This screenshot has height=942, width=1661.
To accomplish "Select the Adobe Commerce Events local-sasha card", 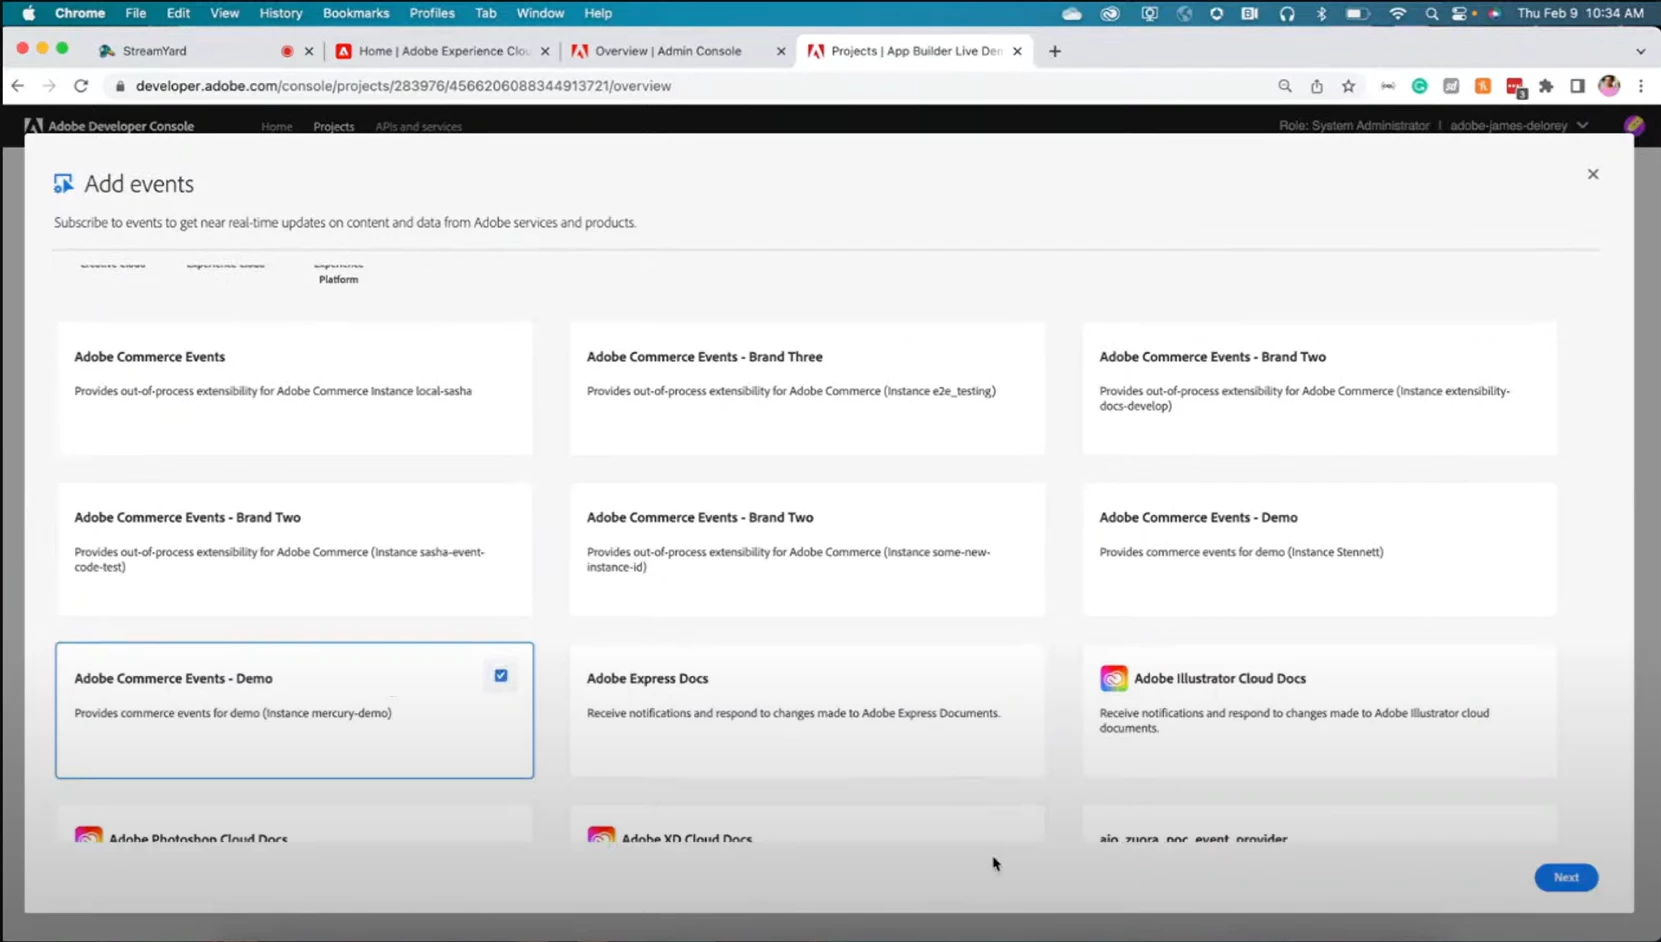I will tap(295, 388).
